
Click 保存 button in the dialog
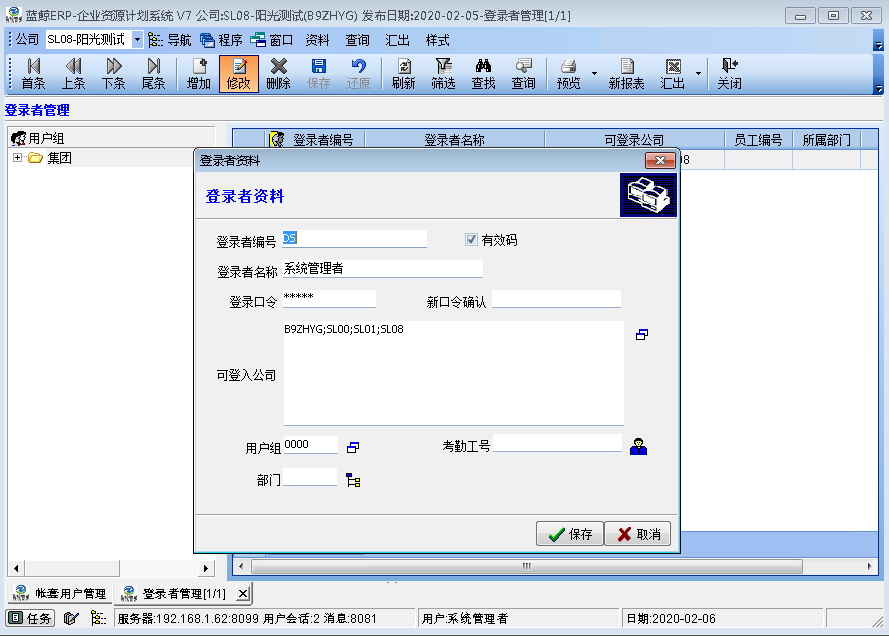(x=570, y=534)
